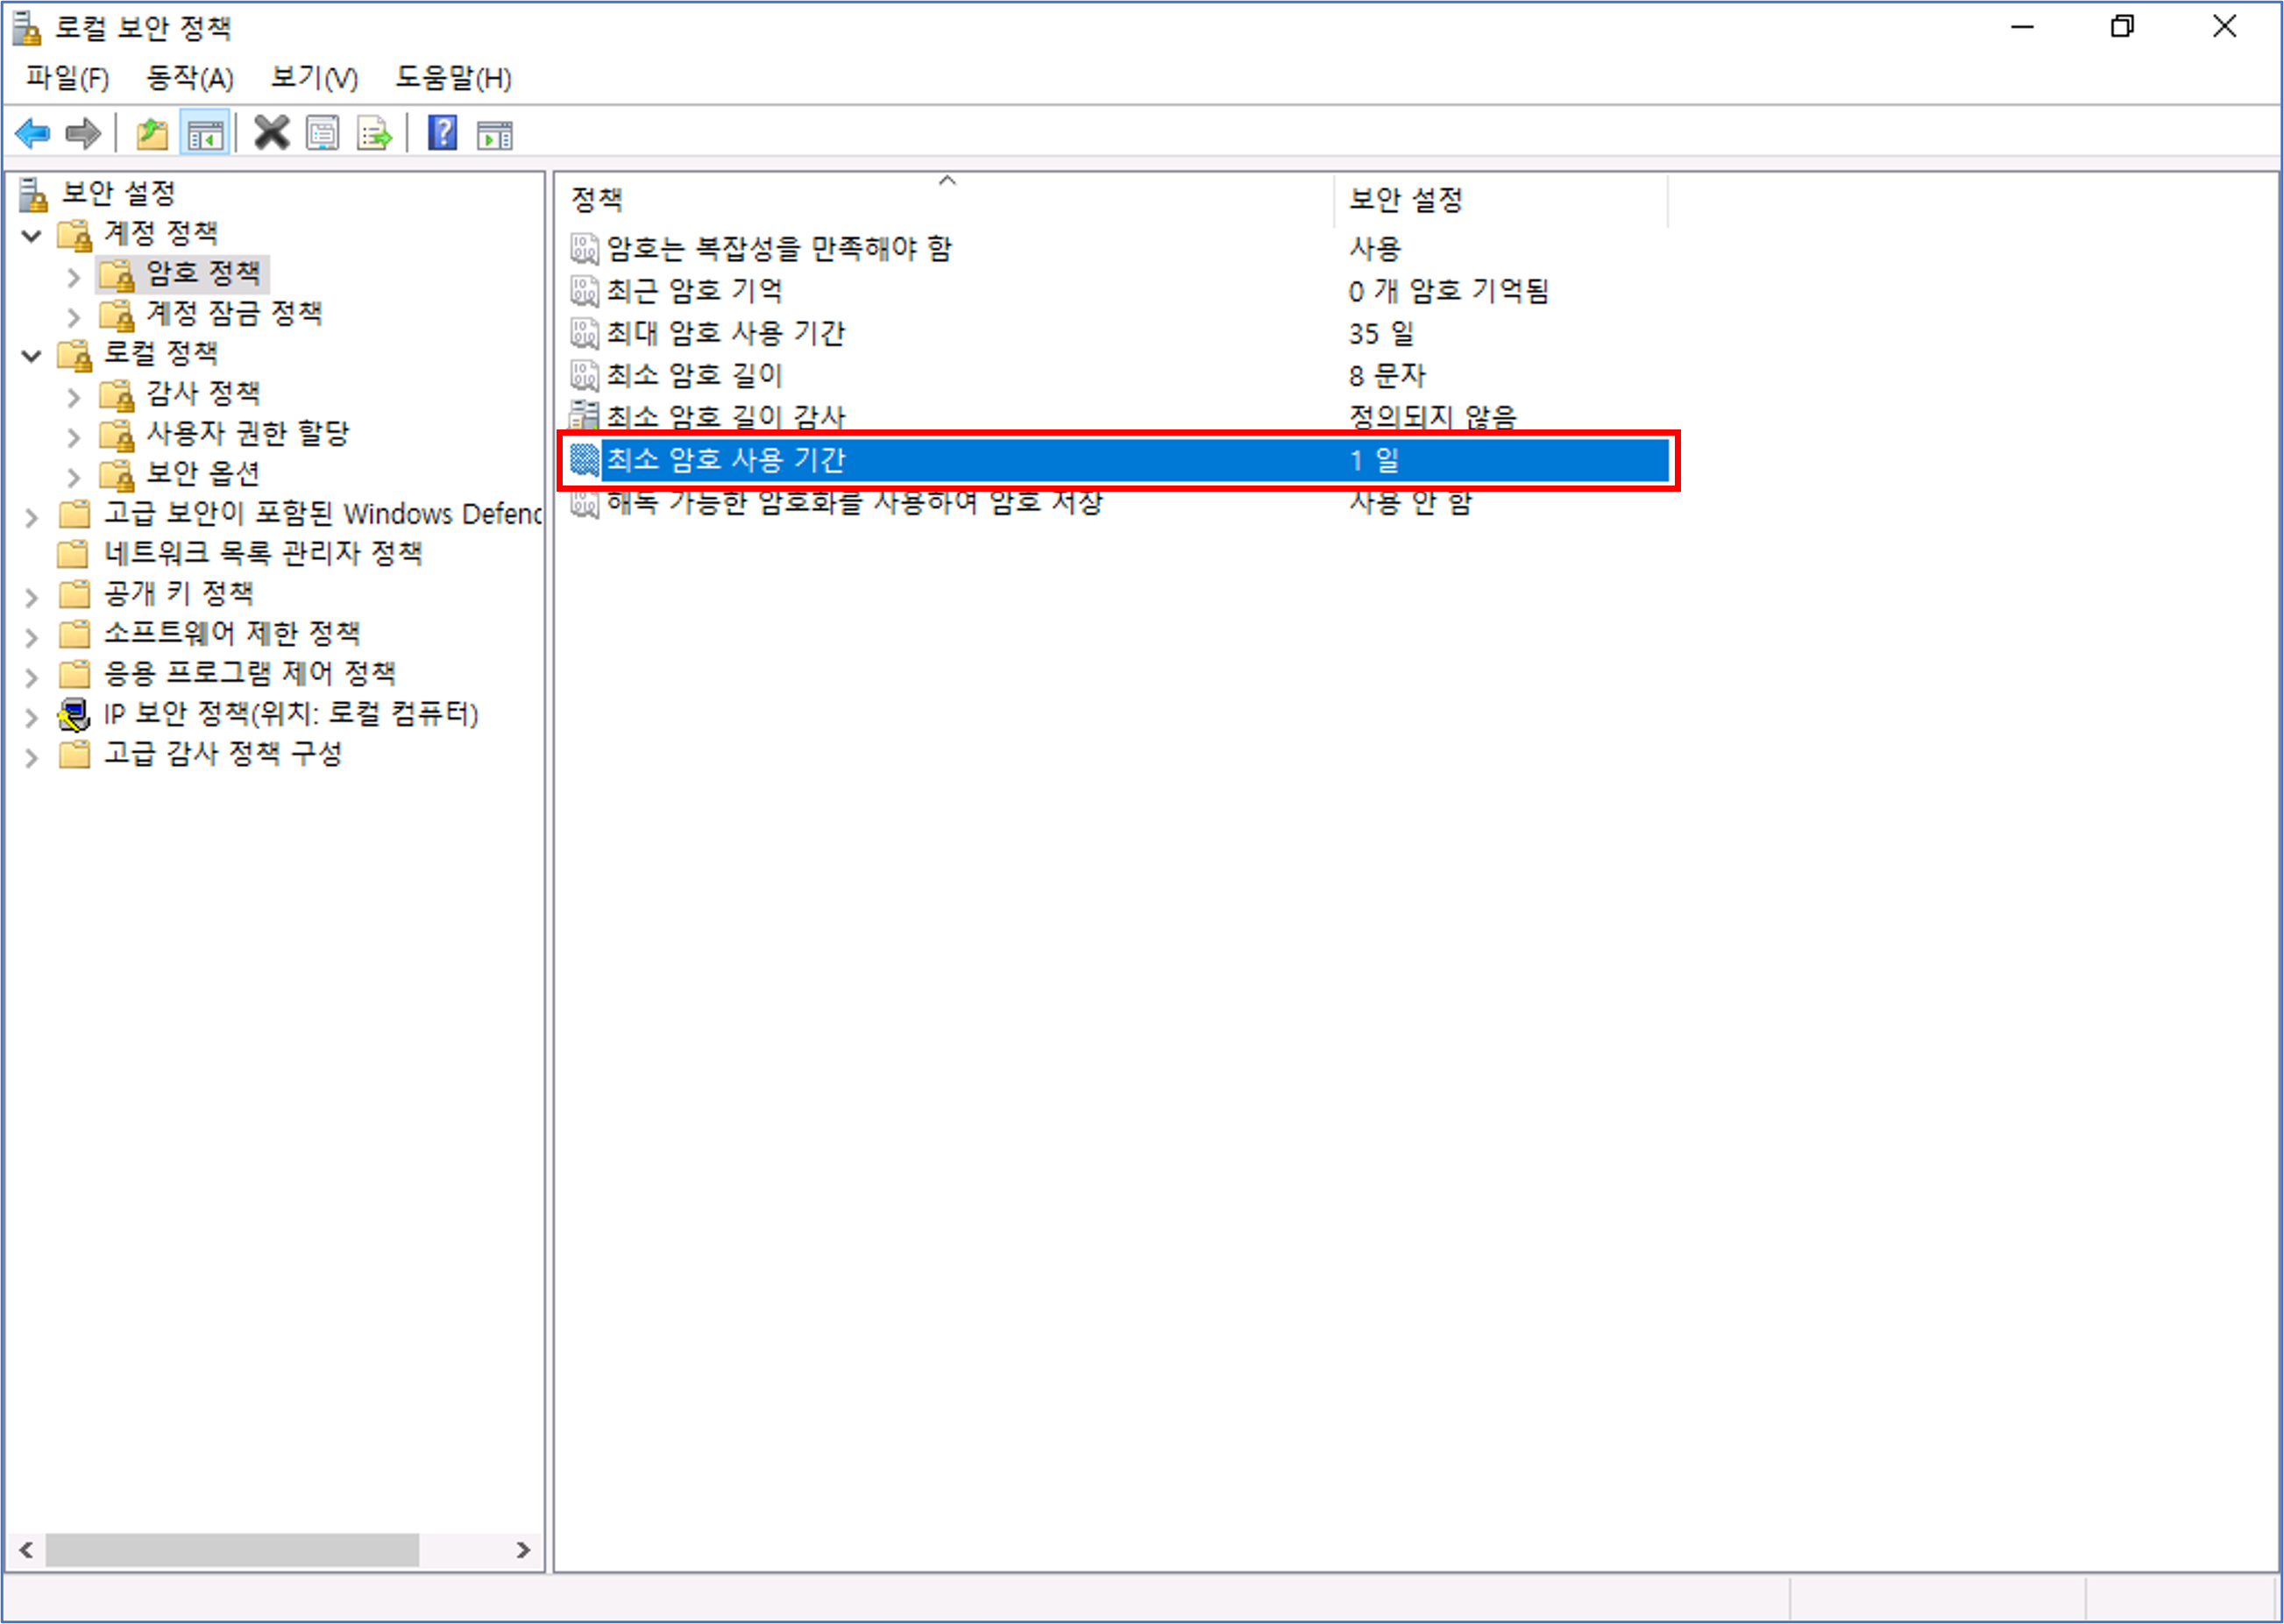Open the 파일(F) menu
The image size is (2284, 1624).
[67, 78]
